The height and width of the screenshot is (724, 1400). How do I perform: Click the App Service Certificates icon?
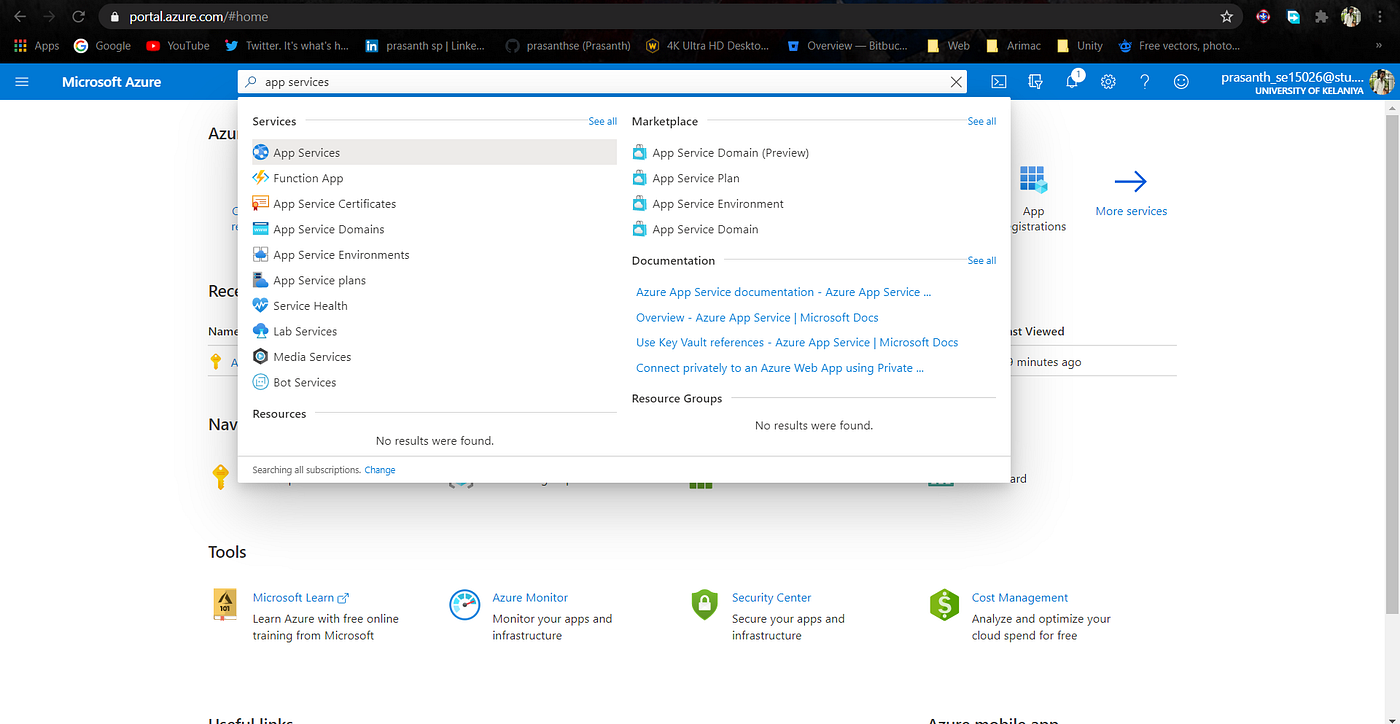pos(260,203)
